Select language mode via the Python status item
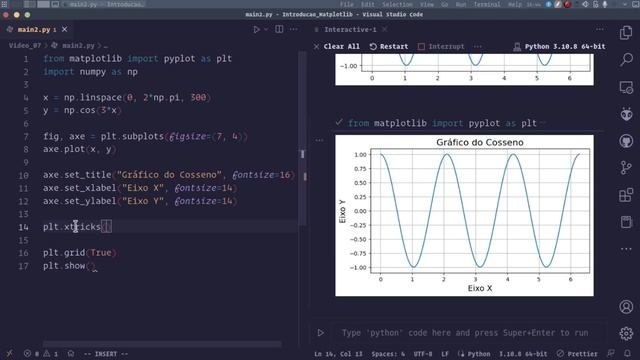 tap(478, 354)
